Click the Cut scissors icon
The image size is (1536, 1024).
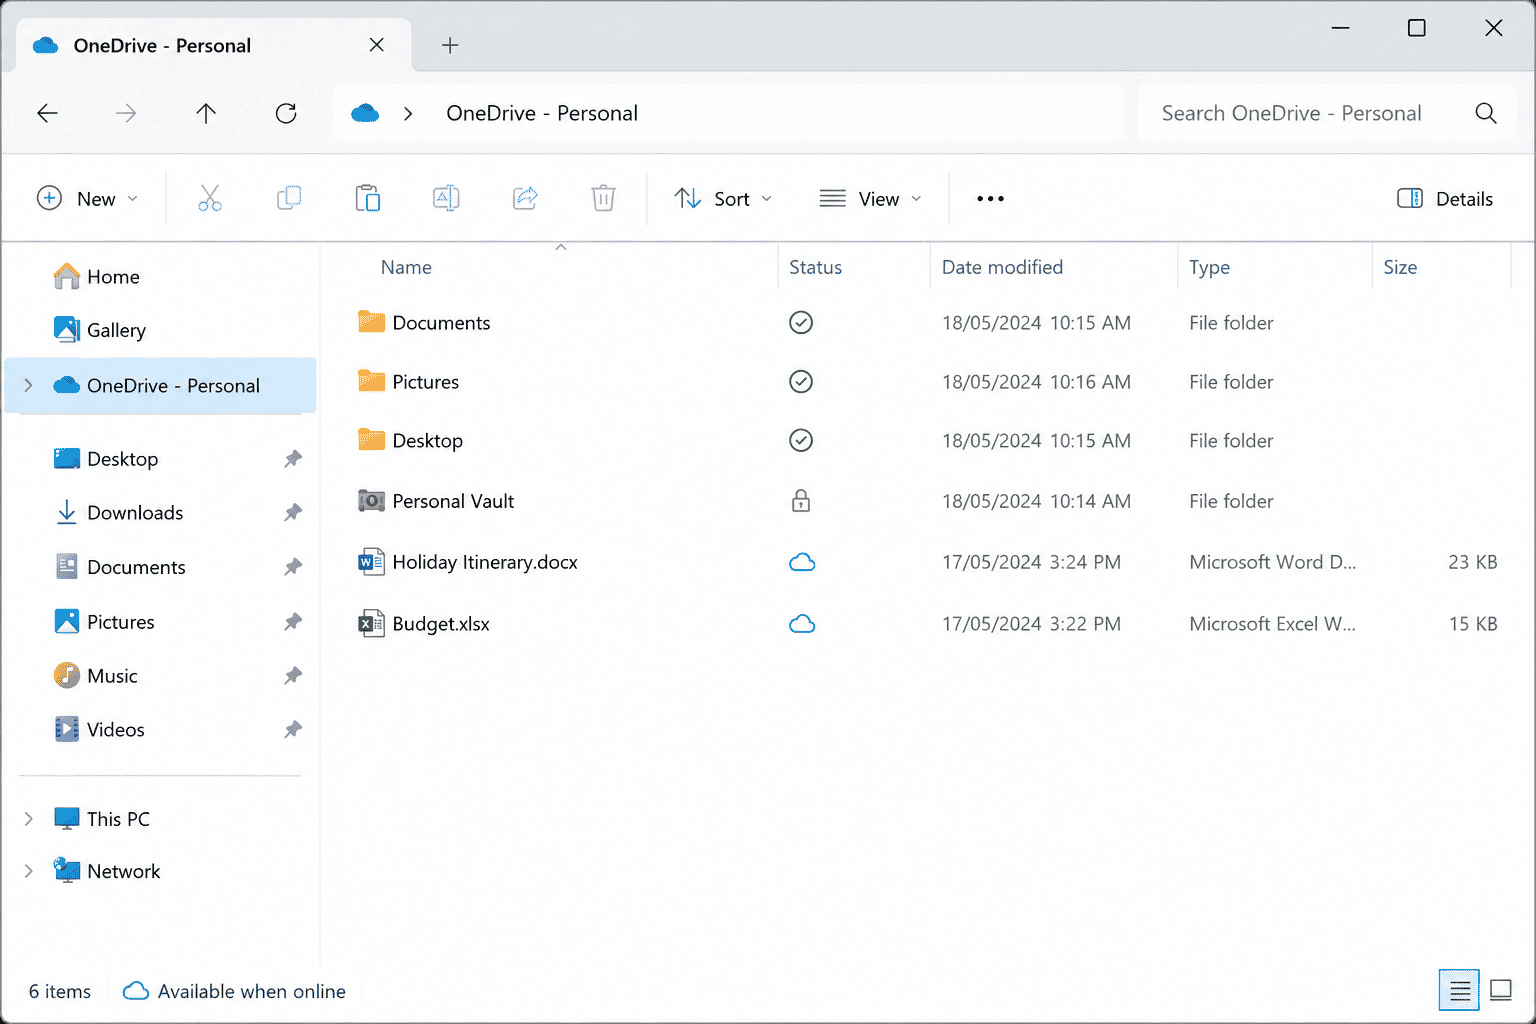click(x=210, y=198)
